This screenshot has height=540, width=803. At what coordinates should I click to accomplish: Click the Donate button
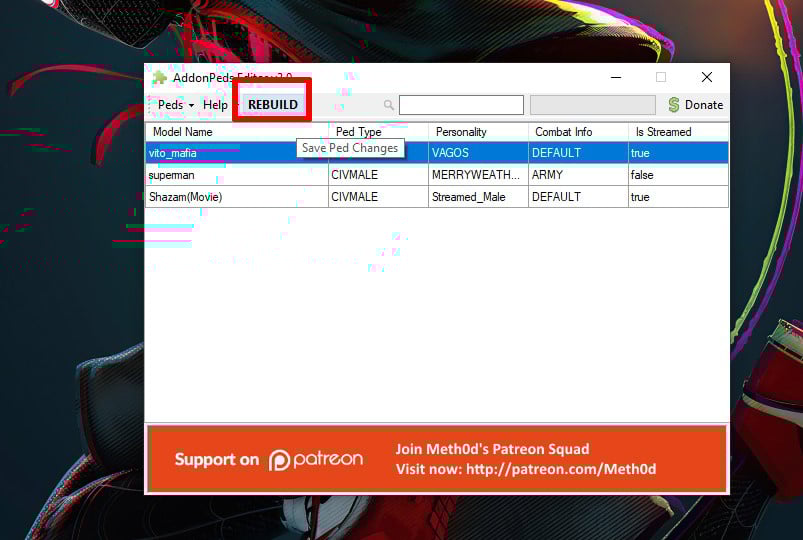(x=695, y=105)
